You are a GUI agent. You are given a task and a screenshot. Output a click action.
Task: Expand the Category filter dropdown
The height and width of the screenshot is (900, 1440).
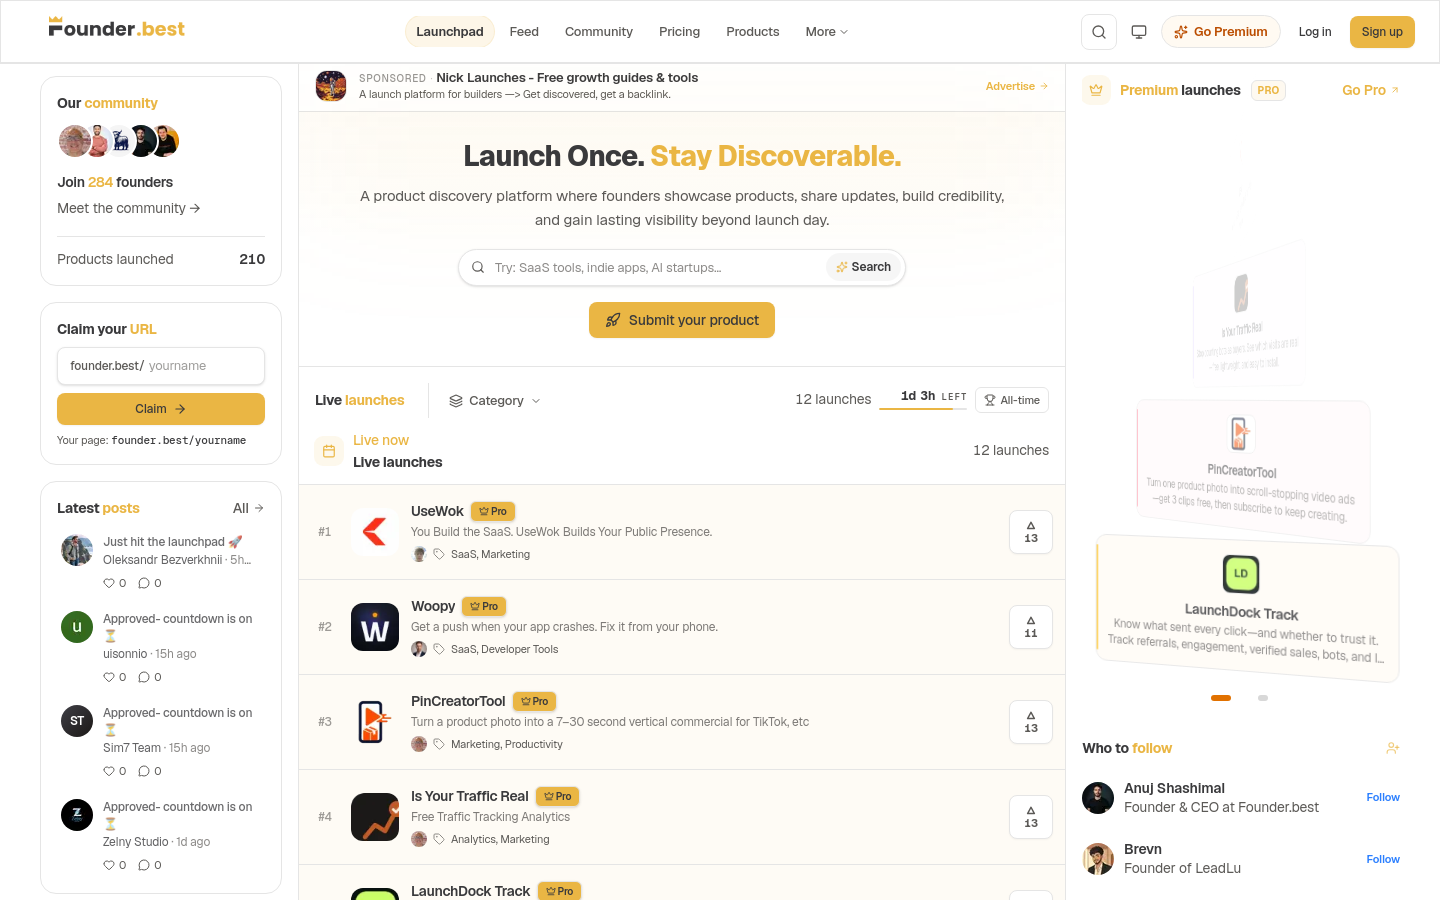pyautogui.click(x=495, y=400)
